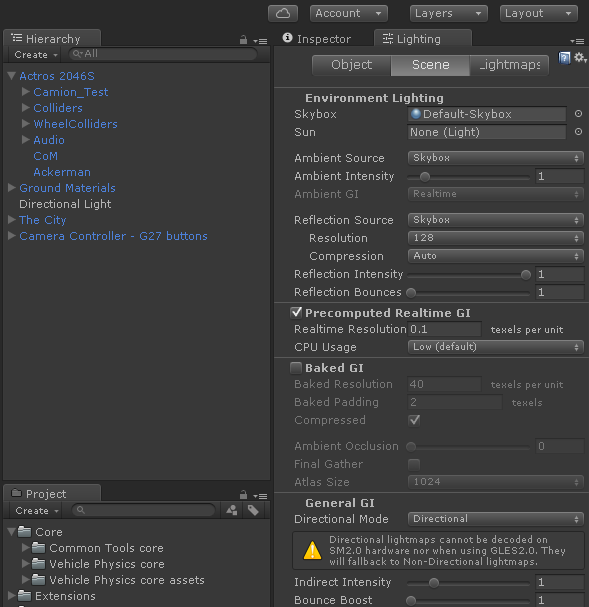Adjust the Ambient Intensity slider handle
This screenshot has width=589, height=607.
(x=425, y=177)
